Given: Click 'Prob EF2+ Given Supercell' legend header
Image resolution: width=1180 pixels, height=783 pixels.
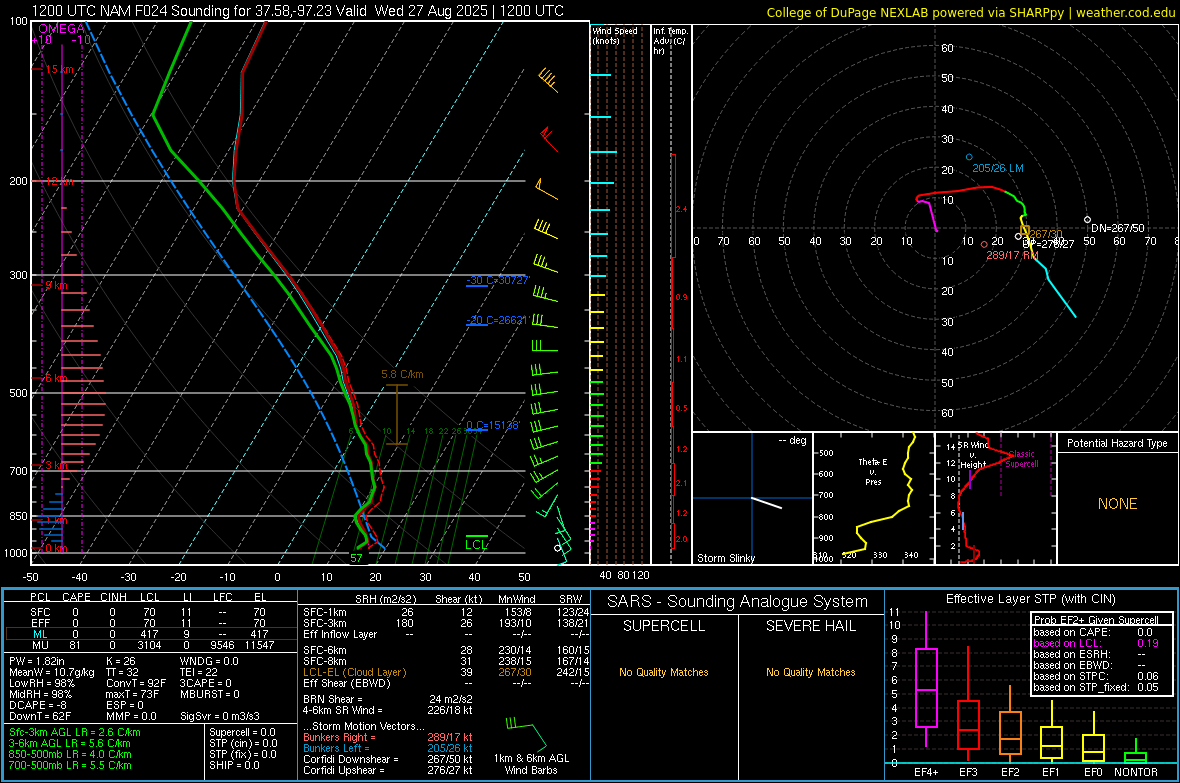Looking at the screenshot, I should click(1096, 620).
